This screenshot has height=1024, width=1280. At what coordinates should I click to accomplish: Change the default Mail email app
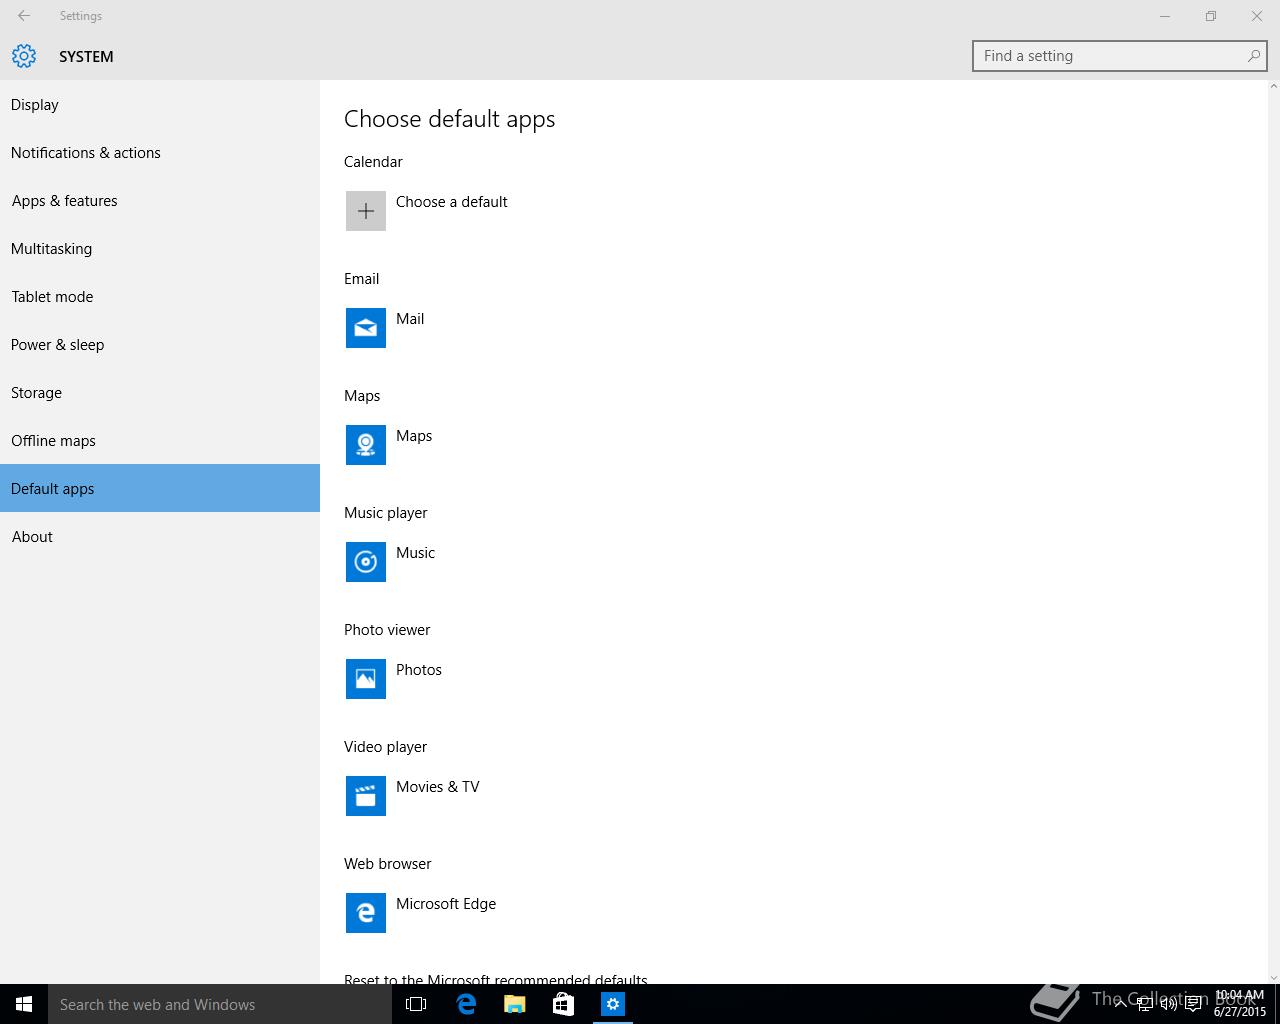pos(410,319)
